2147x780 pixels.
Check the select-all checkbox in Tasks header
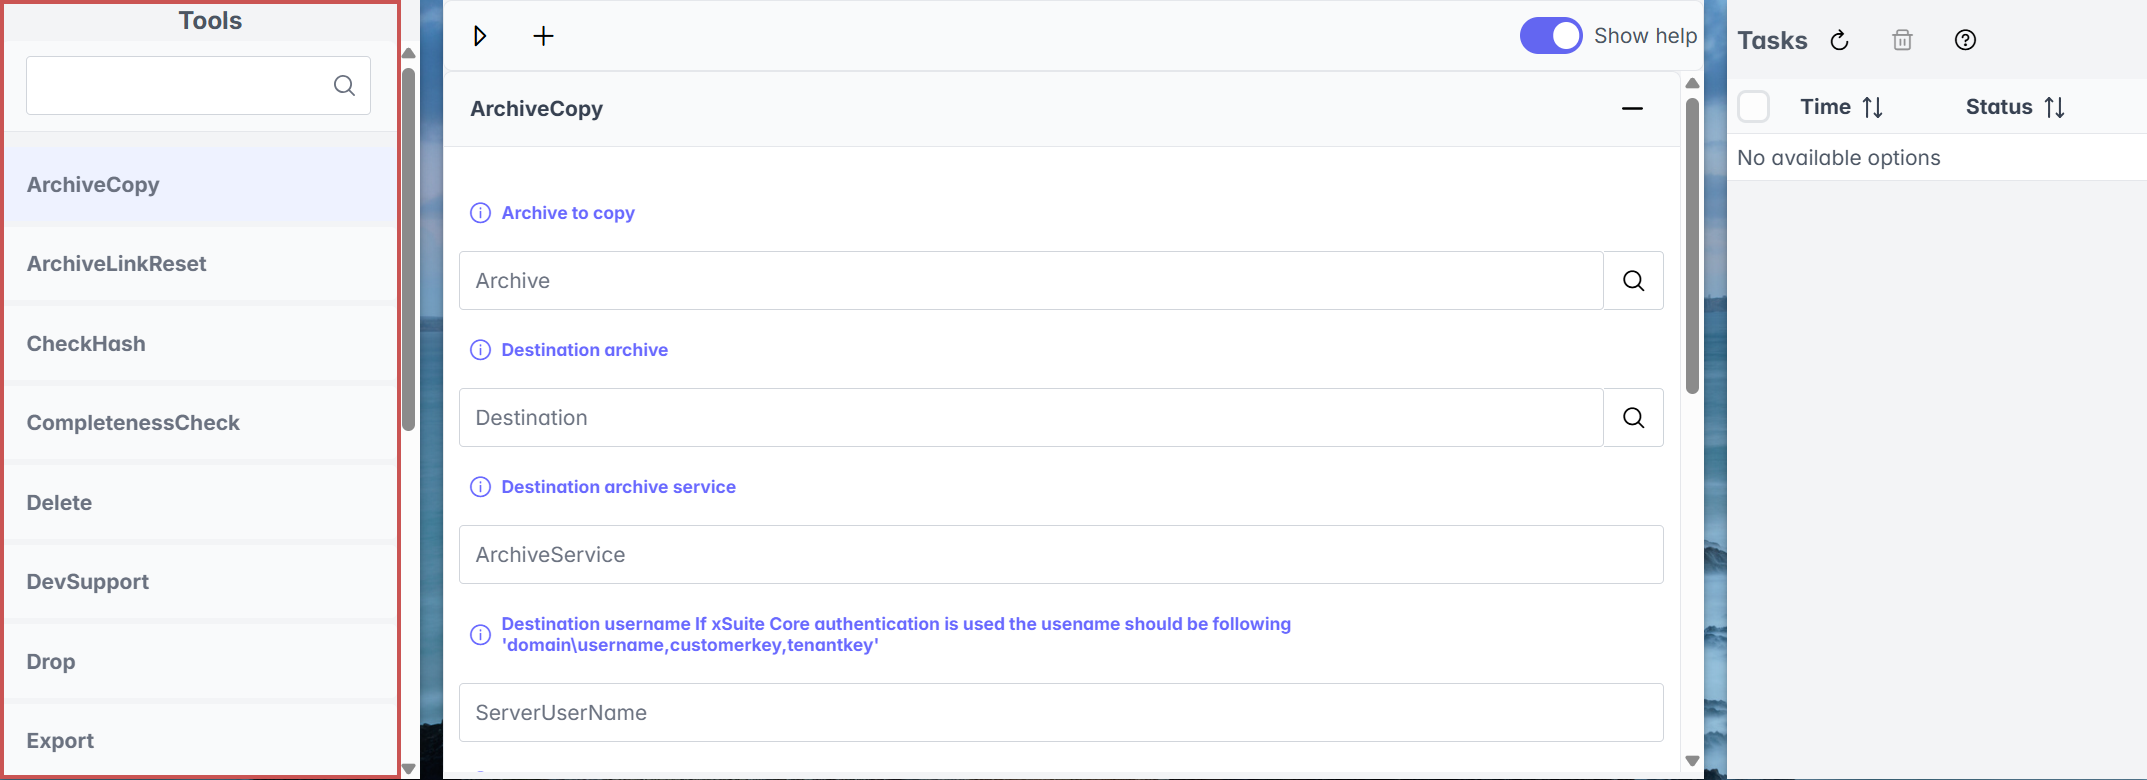point(1753,107)
